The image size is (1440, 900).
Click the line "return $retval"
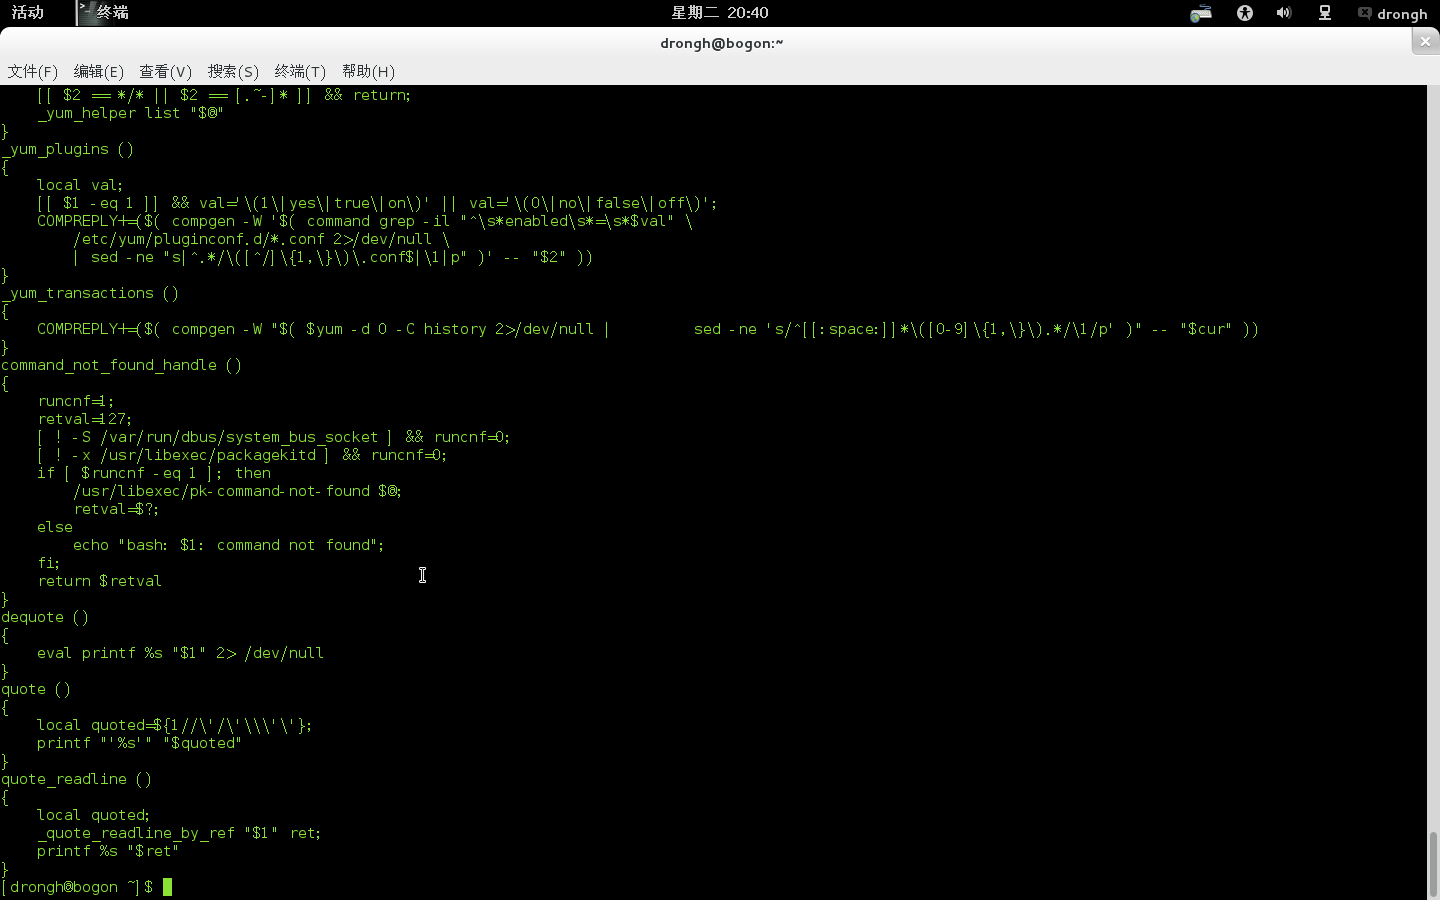coord(99,581)
